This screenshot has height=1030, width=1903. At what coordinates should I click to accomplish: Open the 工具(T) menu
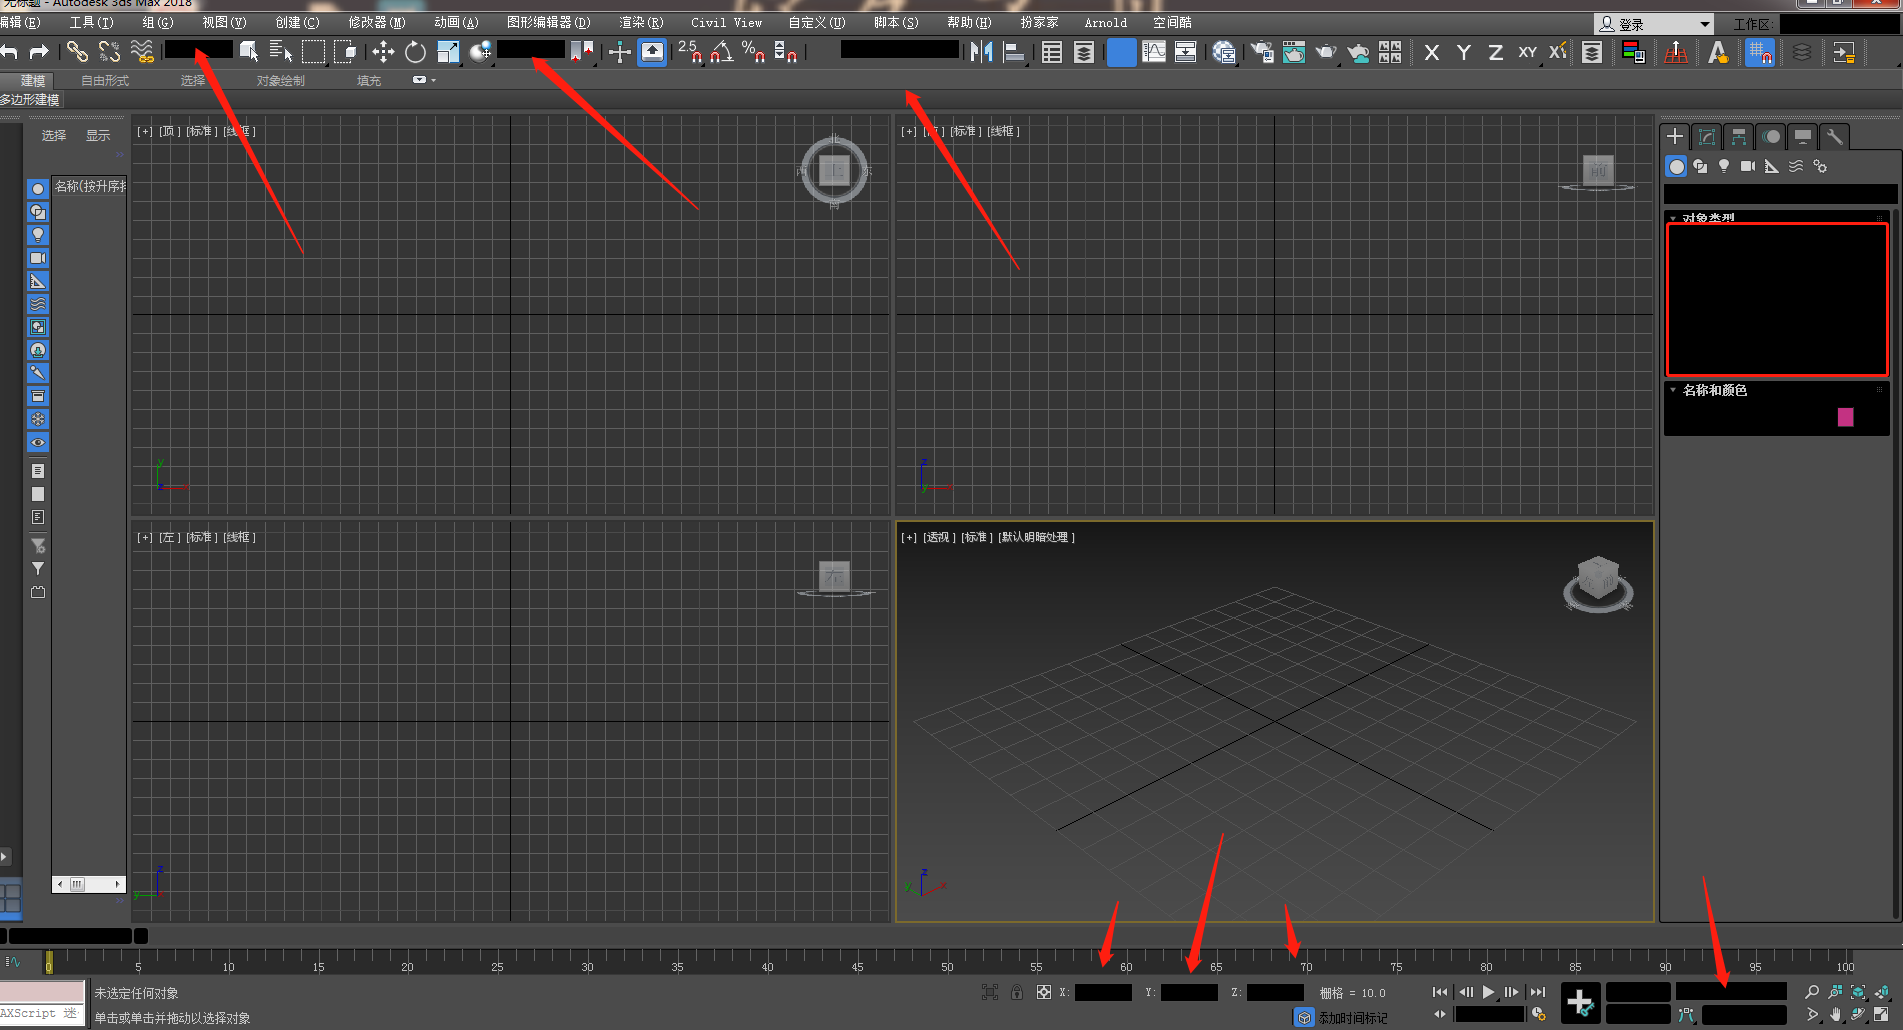click(91, 22)
